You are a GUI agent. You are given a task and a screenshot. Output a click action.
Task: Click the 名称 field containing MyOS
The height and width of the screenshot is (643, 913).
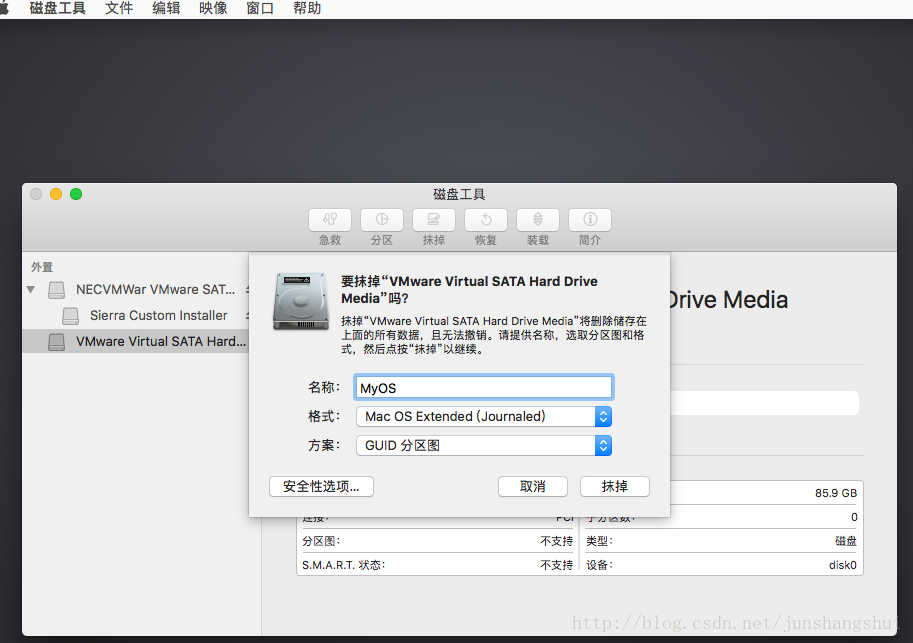[484, 387]
